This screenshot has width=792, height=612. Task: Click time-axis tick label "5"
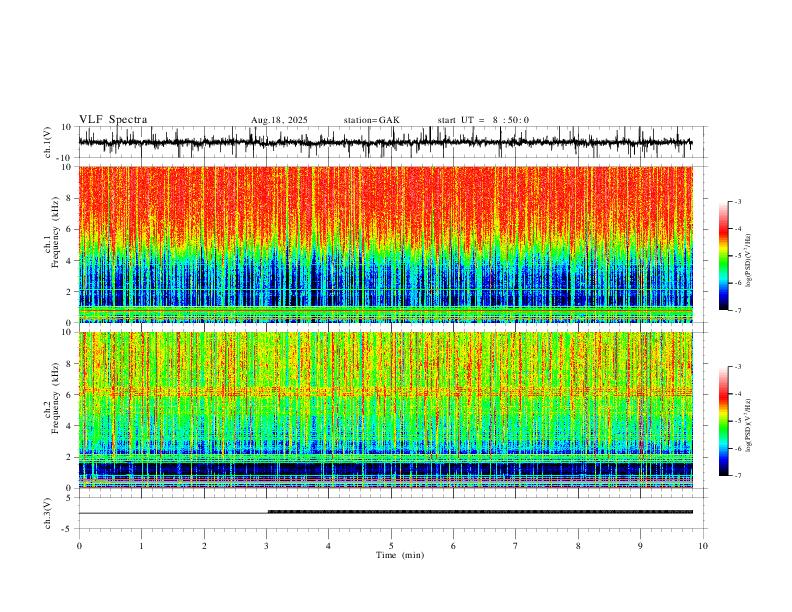pyautogui.click(x=391, y=546)
